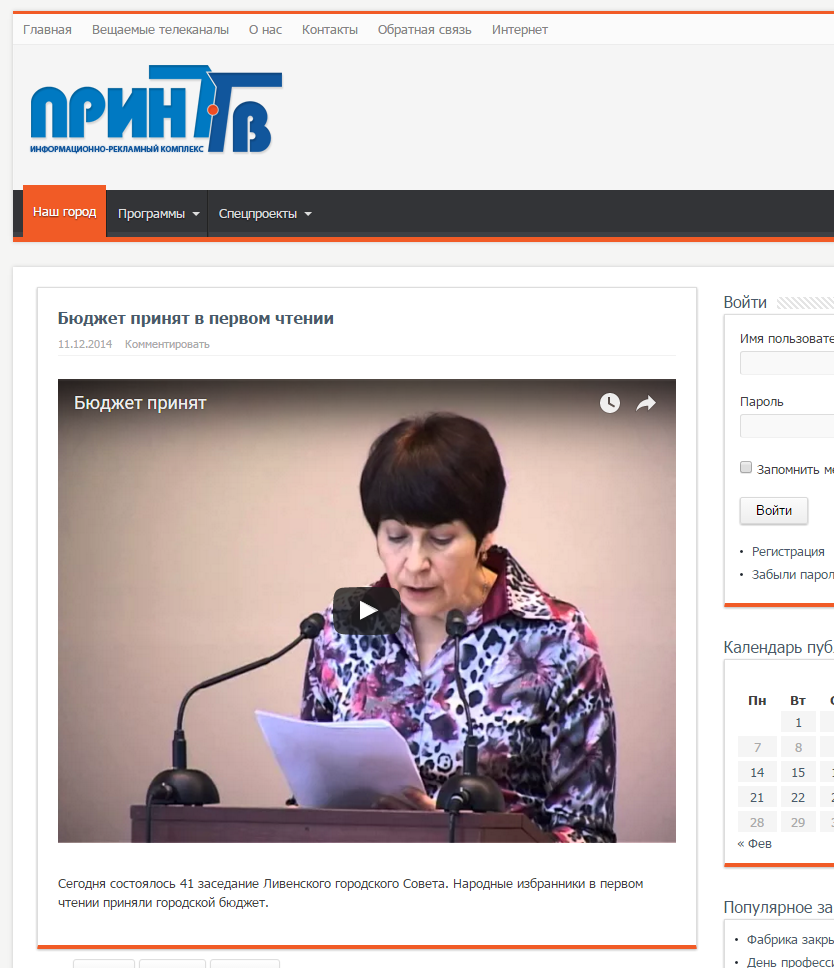Go to previous month « Фев

pos(754,843)
